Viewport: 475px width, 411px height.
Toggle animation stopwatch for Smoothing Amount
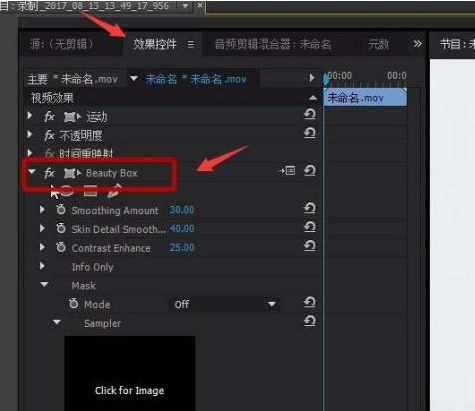(61, 210)
